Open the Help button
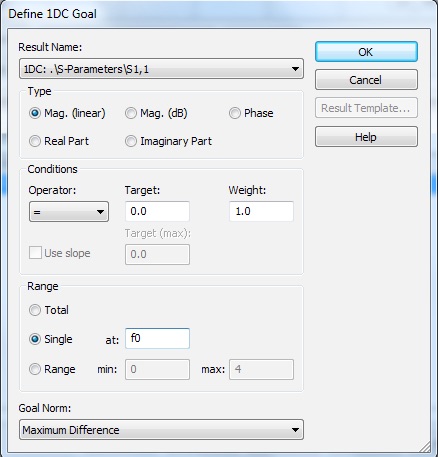Viewport: 438px width, 457px height. [366, 137]
